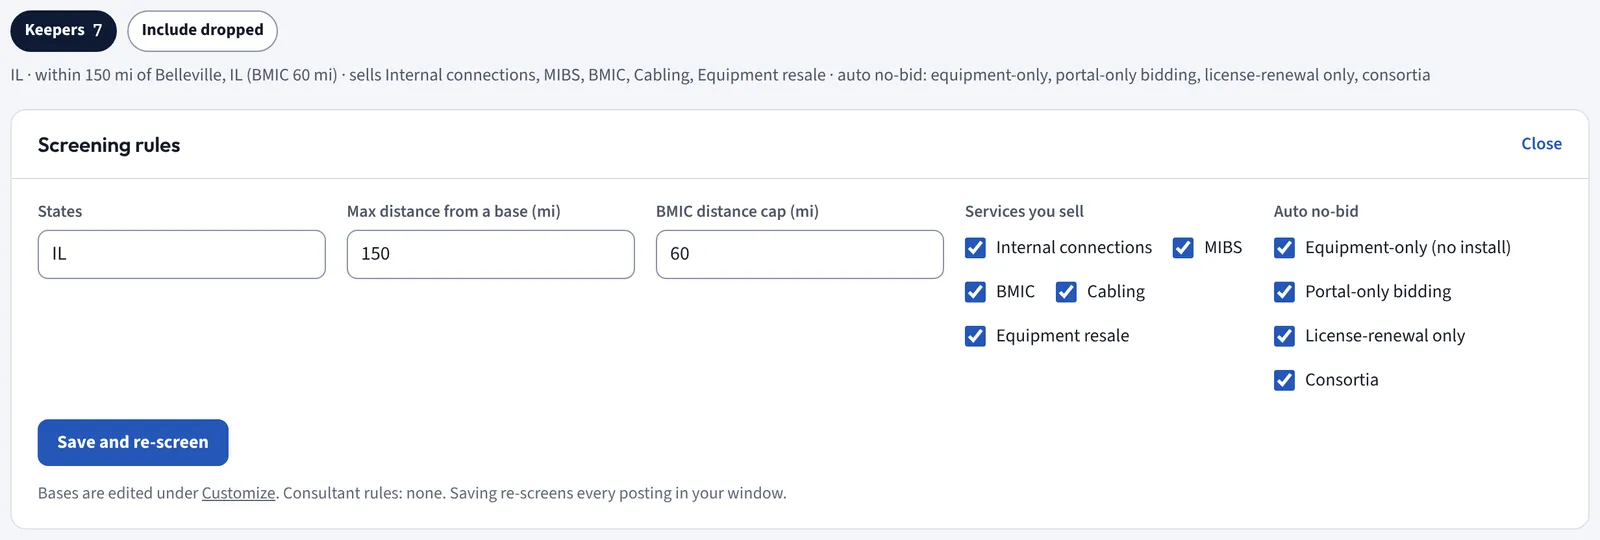
Task: Click the Services you sell label
Action: [x=1024, y=211]
